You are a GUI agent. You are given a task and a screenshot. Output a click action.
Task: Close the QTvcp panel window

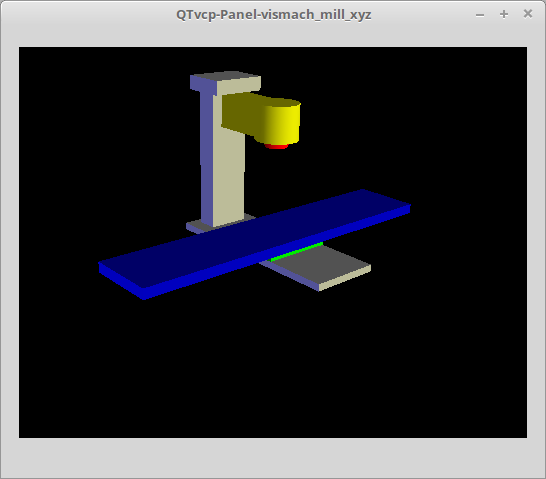[528, 14]
